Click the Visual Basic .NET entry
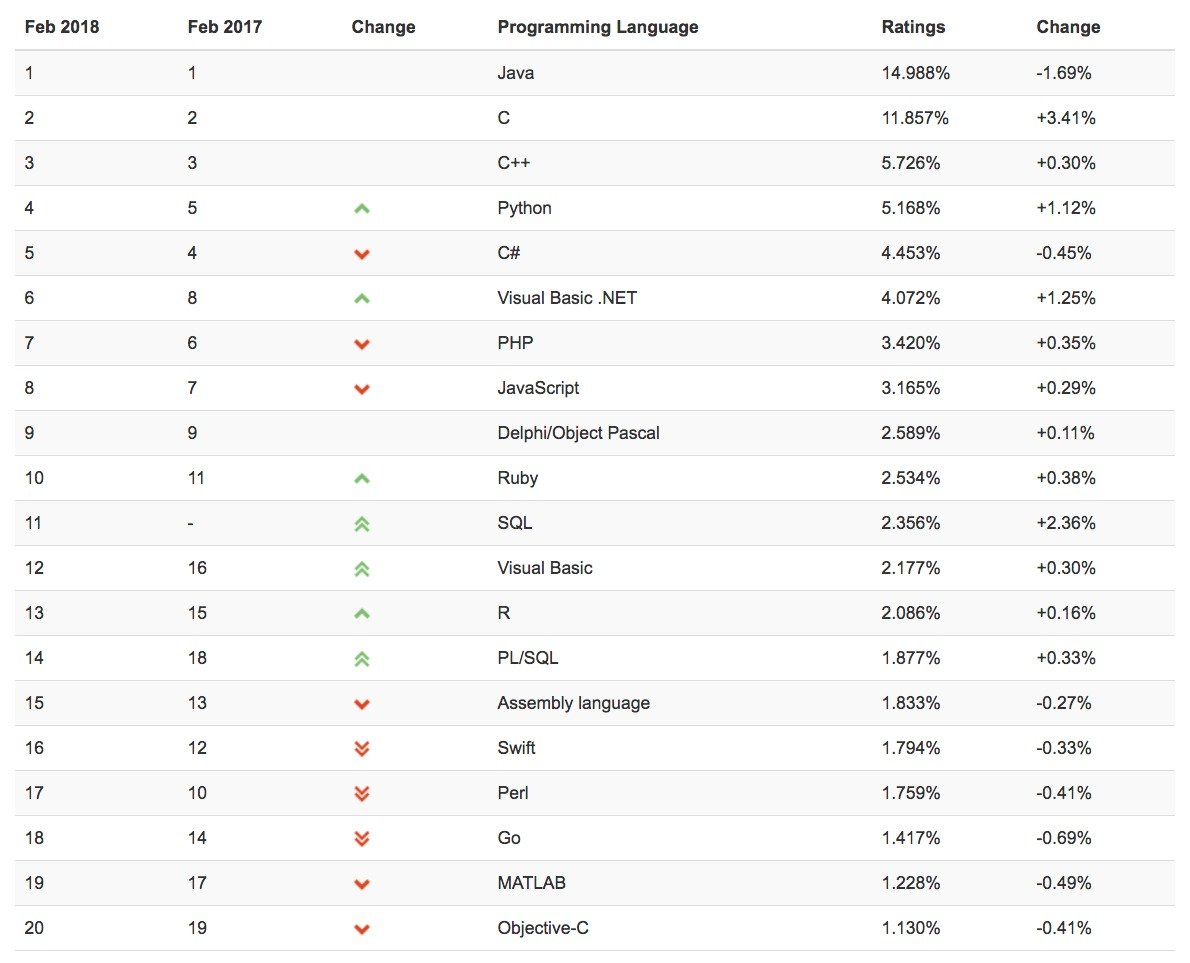 (567, 297)
